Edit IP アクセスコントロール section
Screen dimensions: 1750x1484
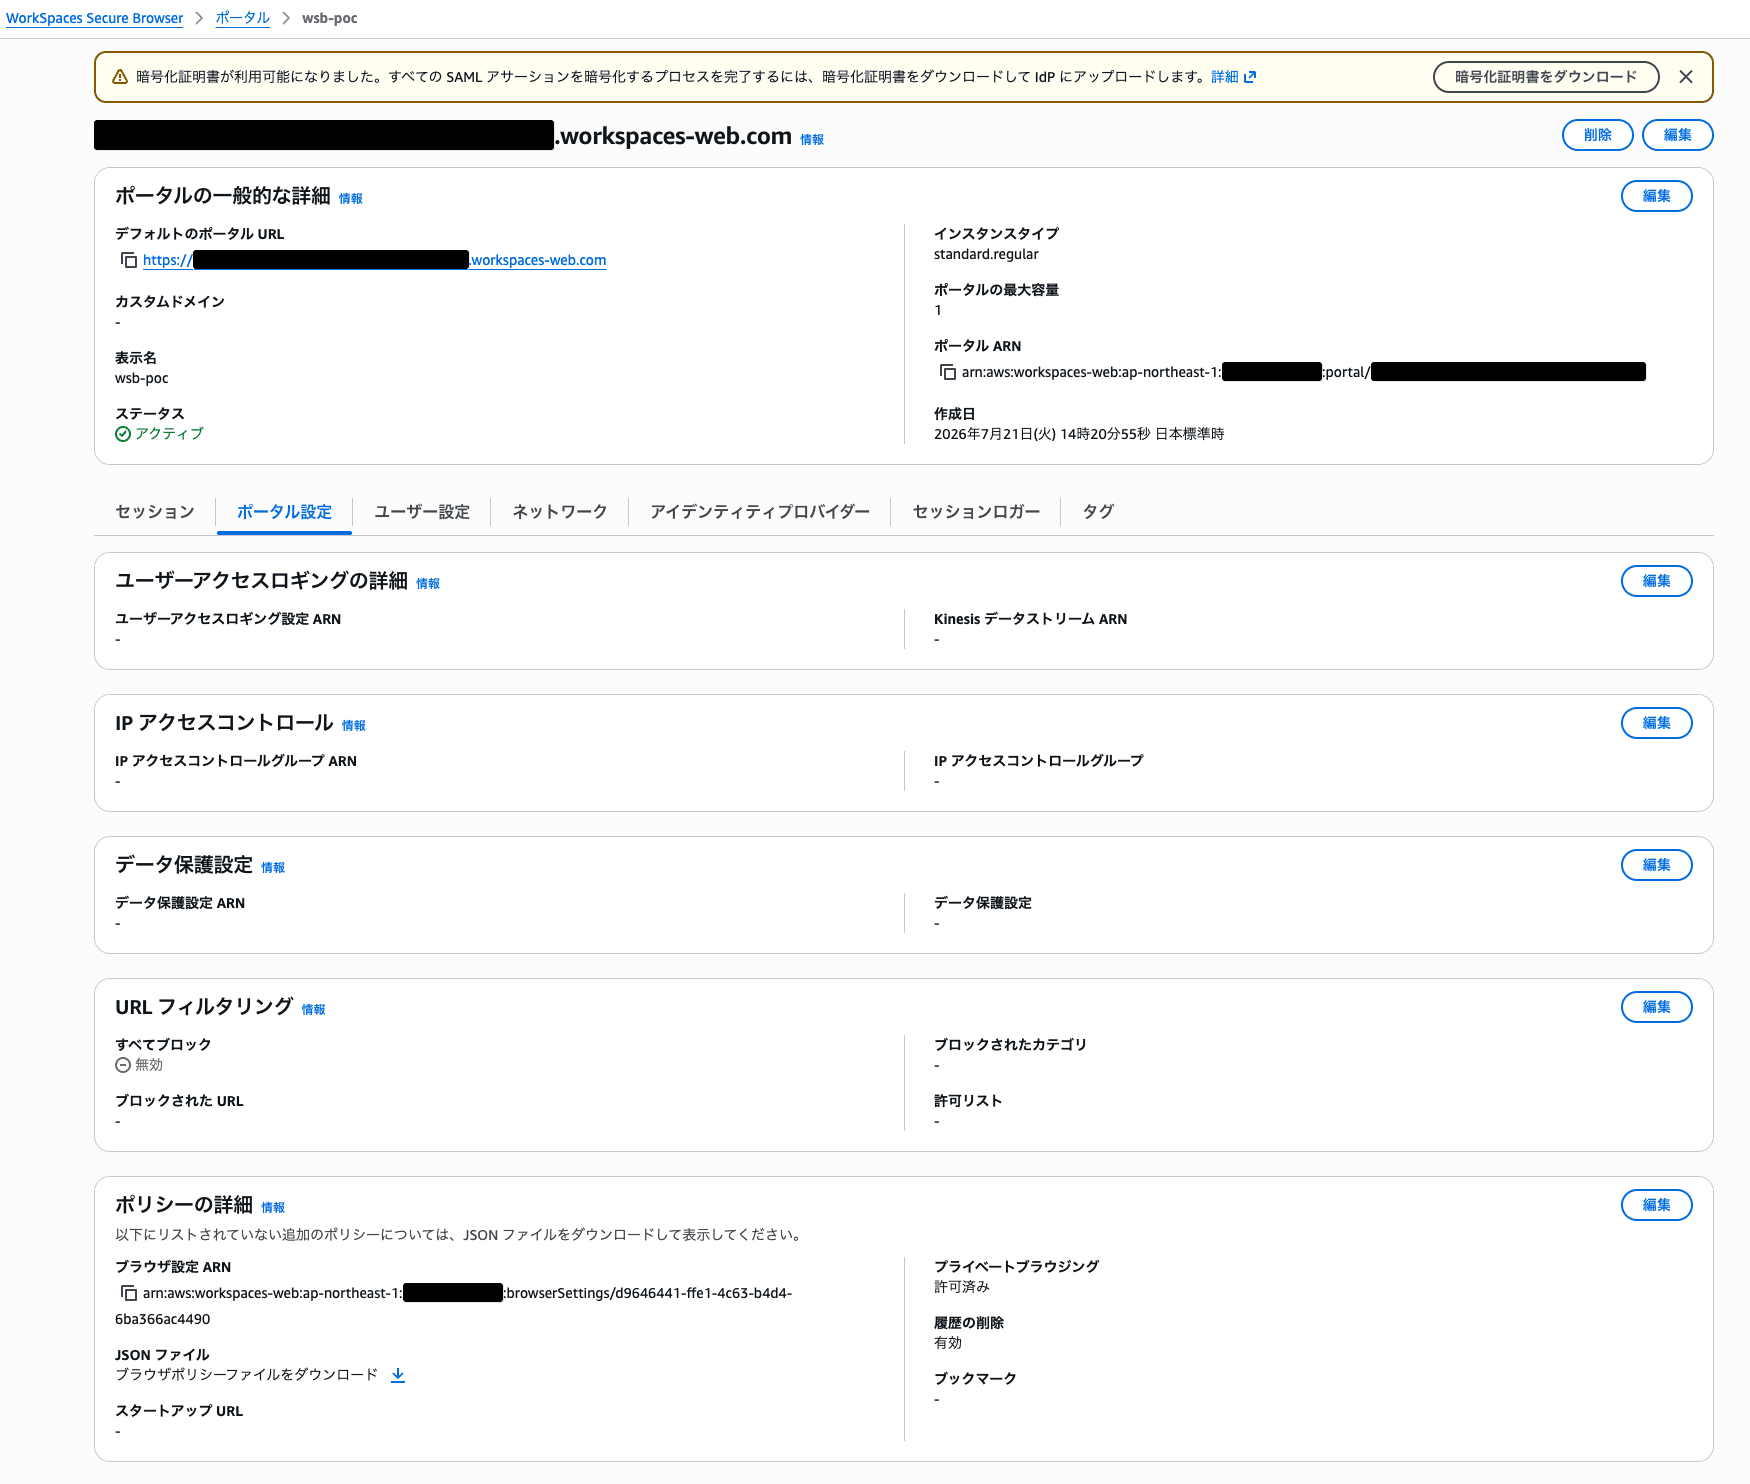point(1657,723)
